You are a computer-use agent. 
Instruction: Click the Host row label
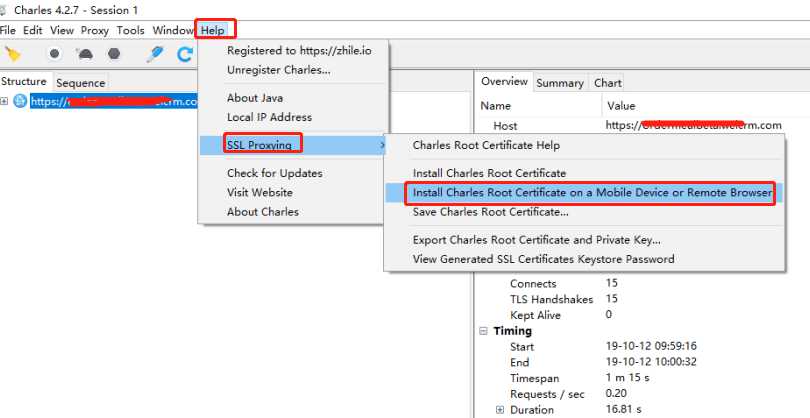point(505,126)
